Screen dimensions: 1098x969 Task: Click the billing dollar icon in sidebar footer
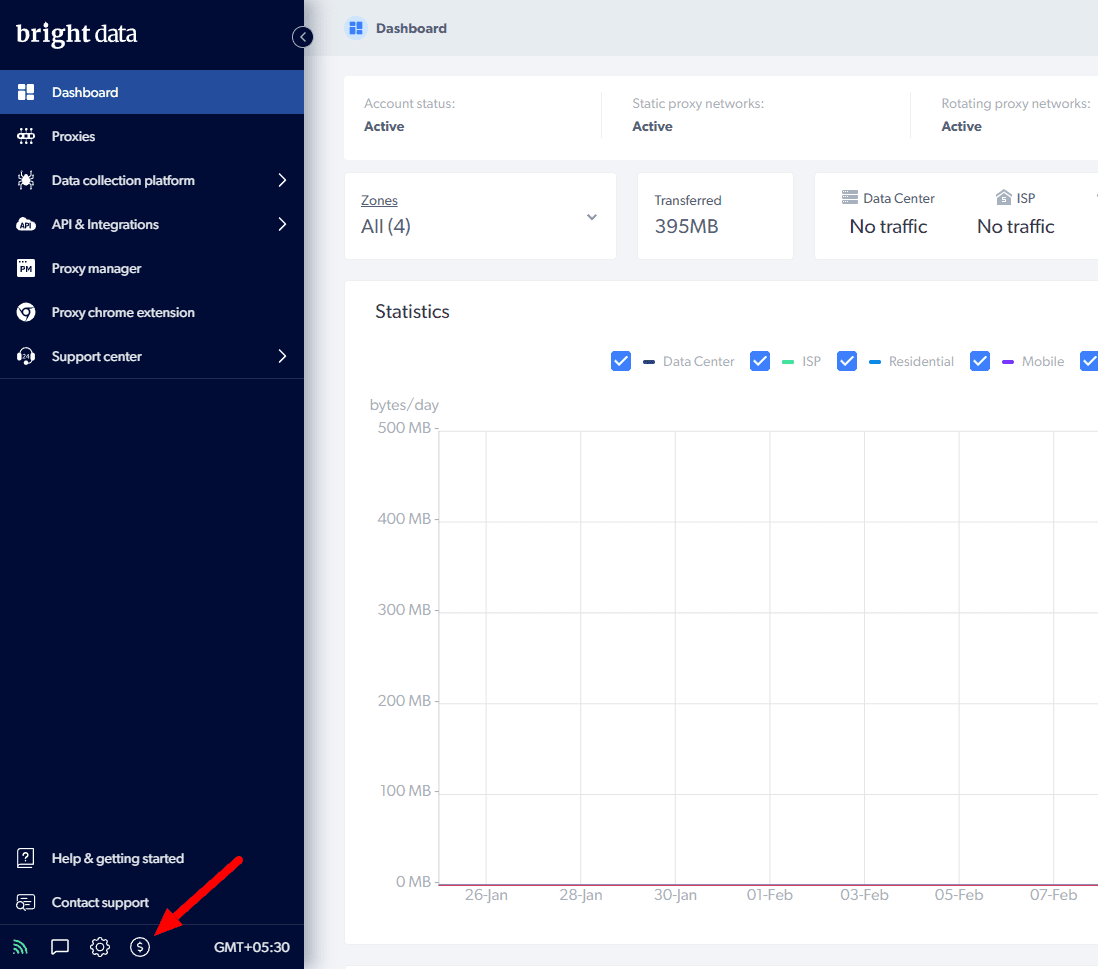(x=140, y=947)
